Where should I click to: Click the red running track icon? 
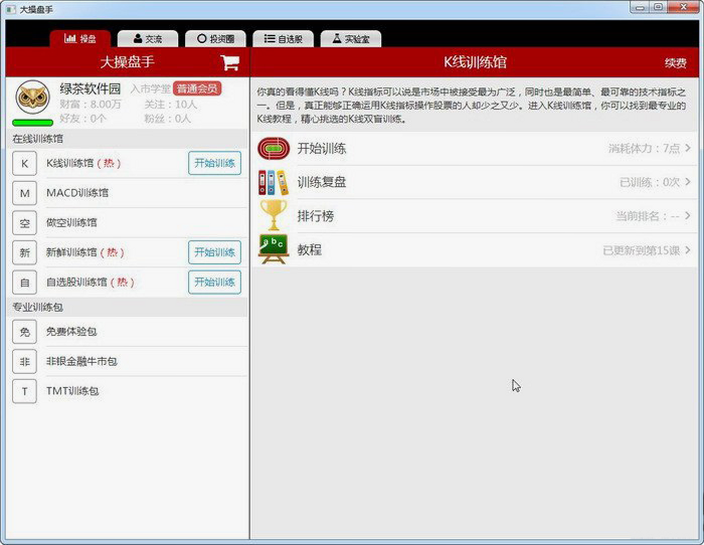273,149
